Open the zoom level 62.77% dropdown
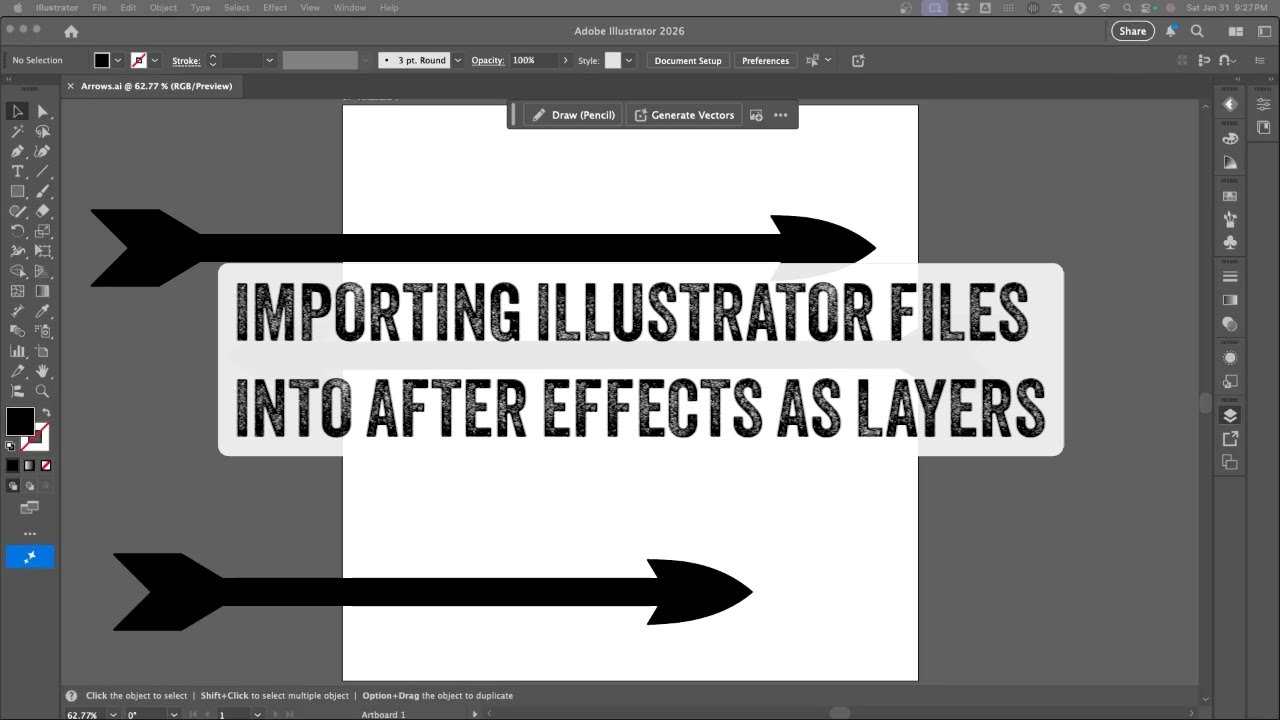This screenshot has width=1280, height=720. (x=112, y=714)
